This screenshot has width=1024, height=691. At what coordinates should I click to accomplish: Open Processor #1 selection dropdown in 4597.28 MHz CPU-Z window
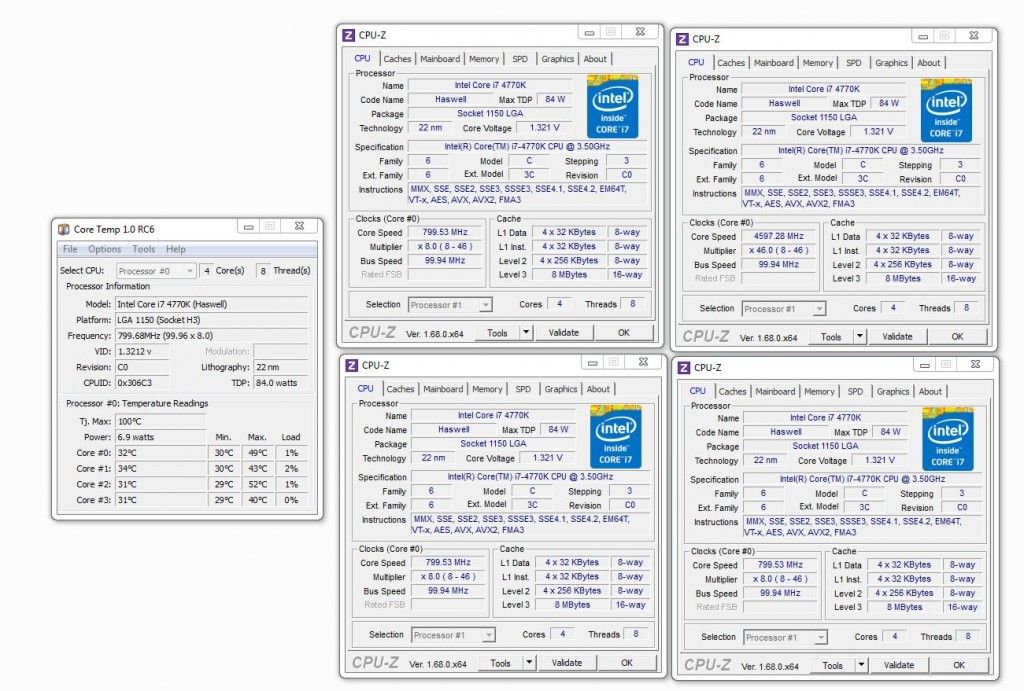pos(784,309)
